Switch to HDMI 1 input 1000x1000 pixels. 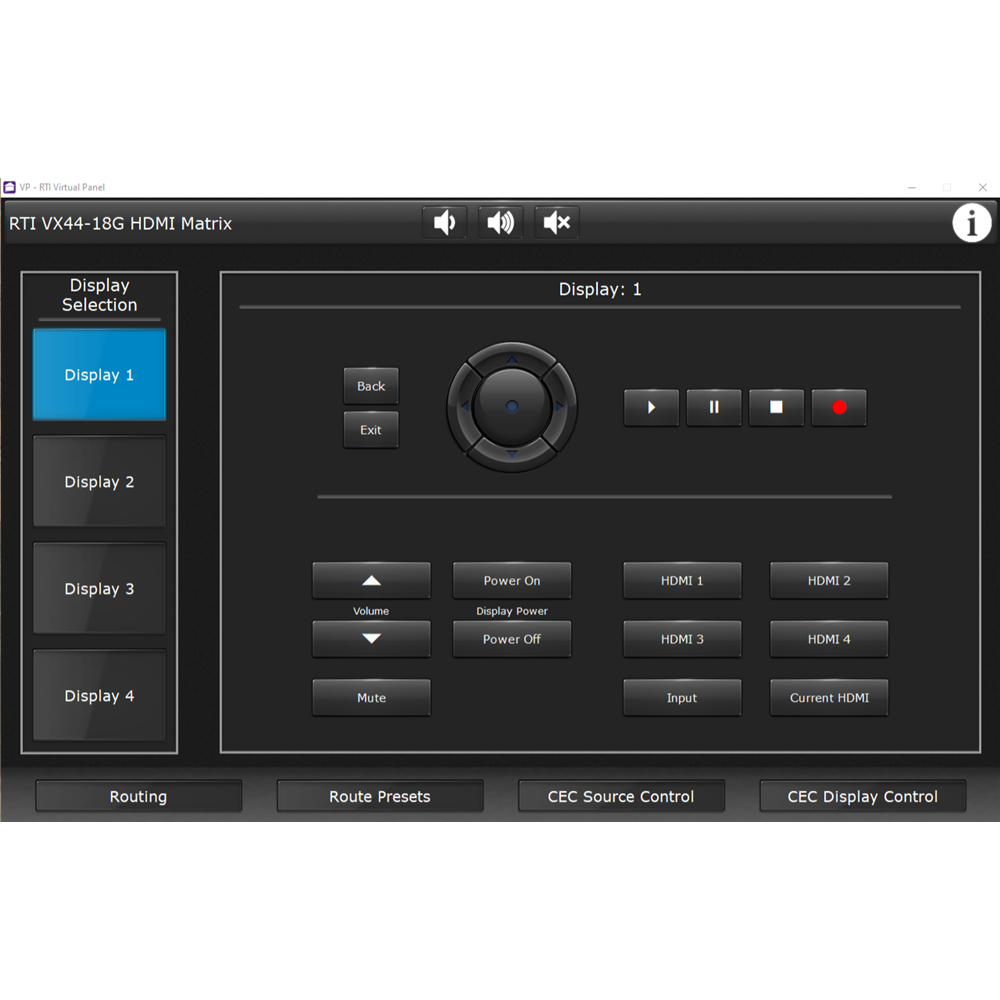point(682,580)
